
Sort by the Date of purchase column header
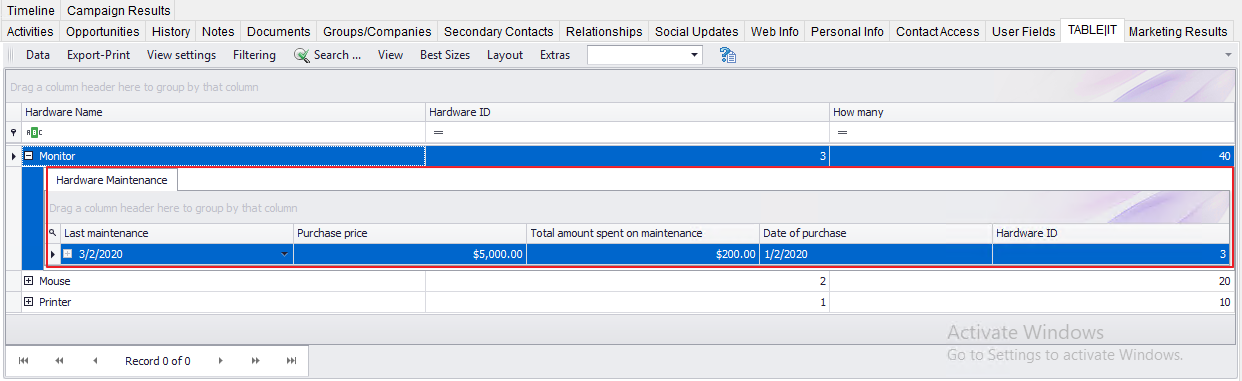876,233
